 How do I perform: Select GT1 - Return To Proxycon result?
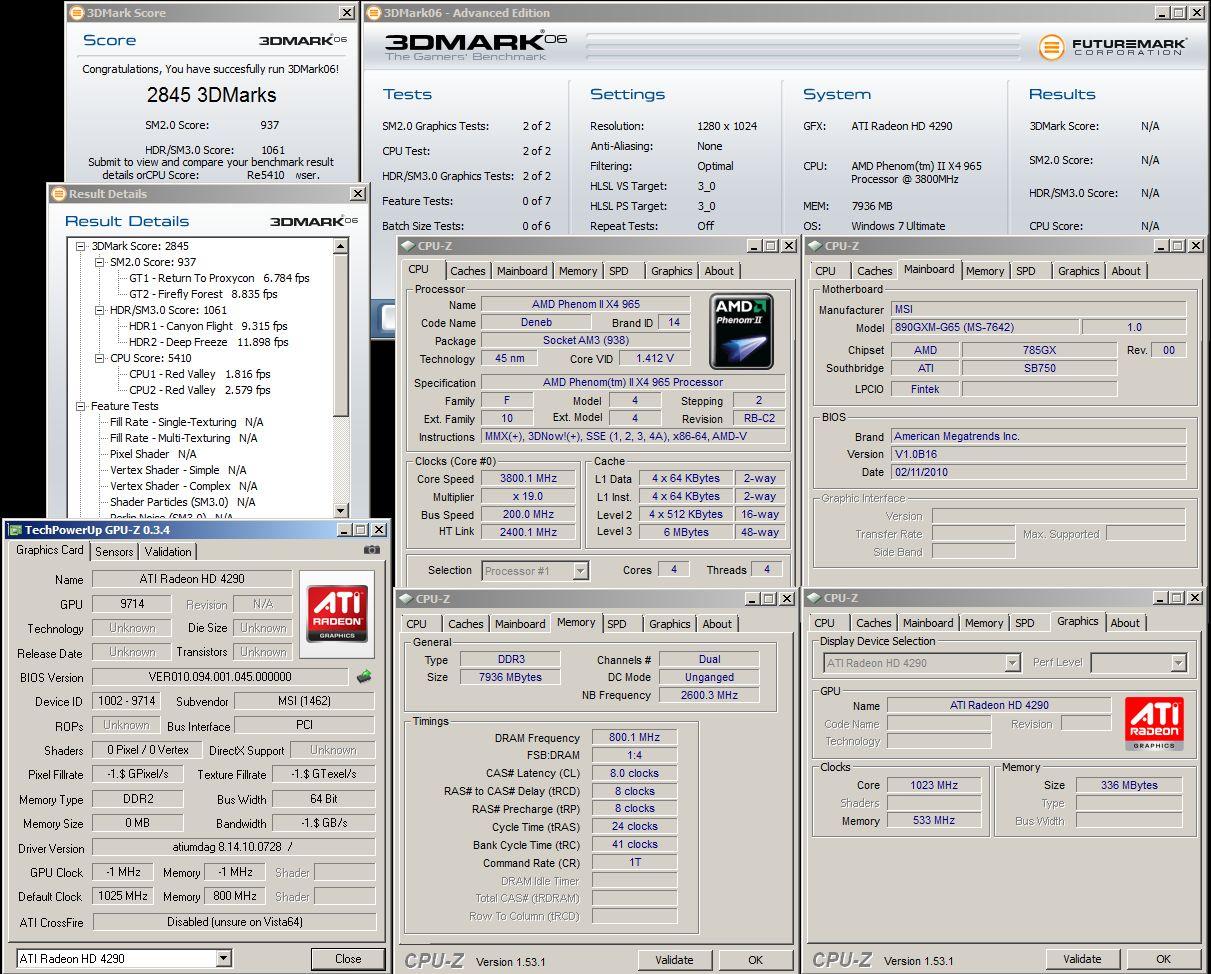(x=219, y=278)
